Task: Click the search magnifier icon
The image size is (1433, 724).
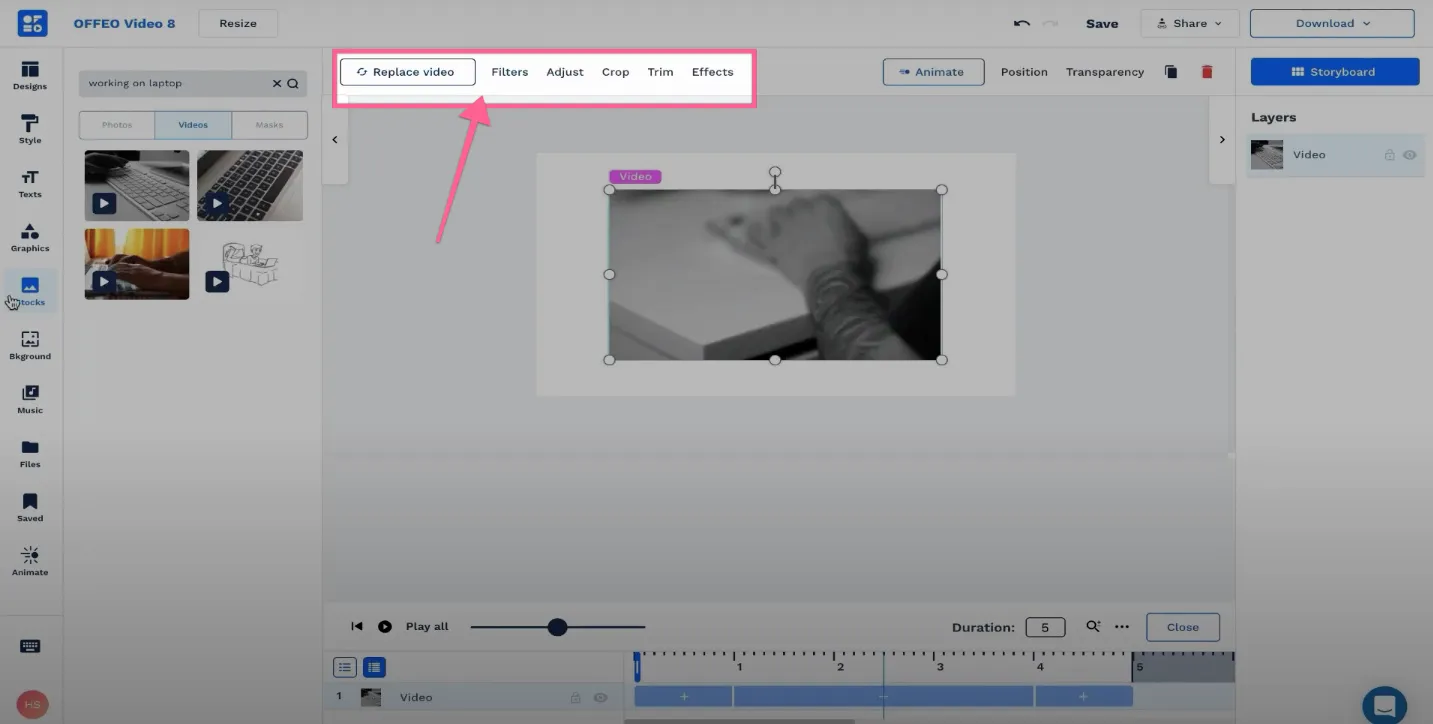Action: pyautogui.click(x=293, y=83)
